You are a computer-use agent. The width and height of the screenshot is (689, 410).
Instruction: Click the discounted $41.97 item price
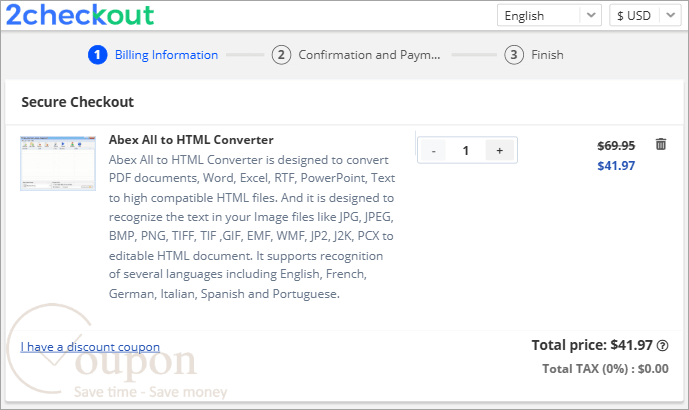(x=616, y=166)
